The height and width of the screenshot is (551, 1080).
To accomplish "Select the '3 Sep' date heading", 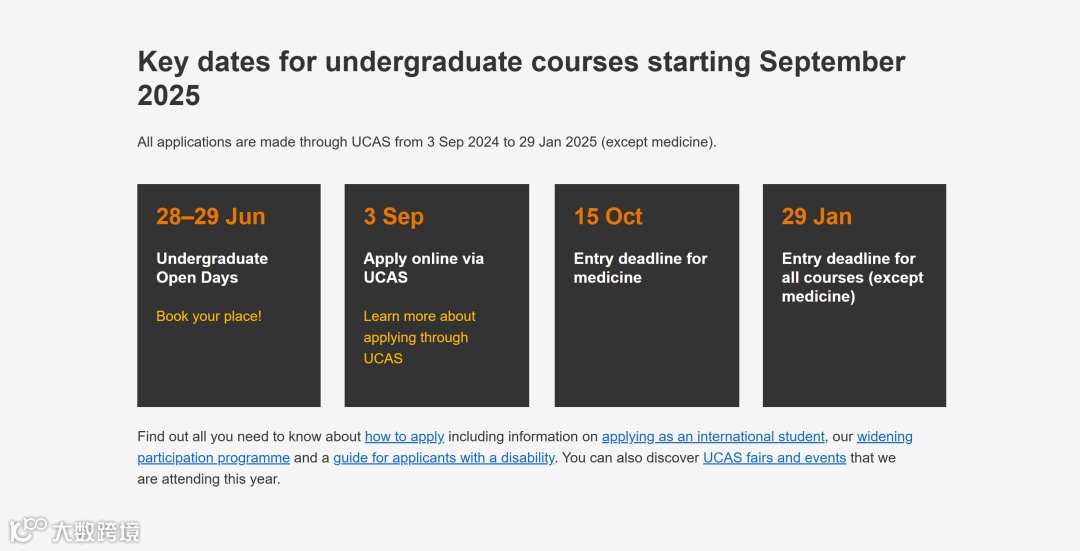I will [394, 217].
